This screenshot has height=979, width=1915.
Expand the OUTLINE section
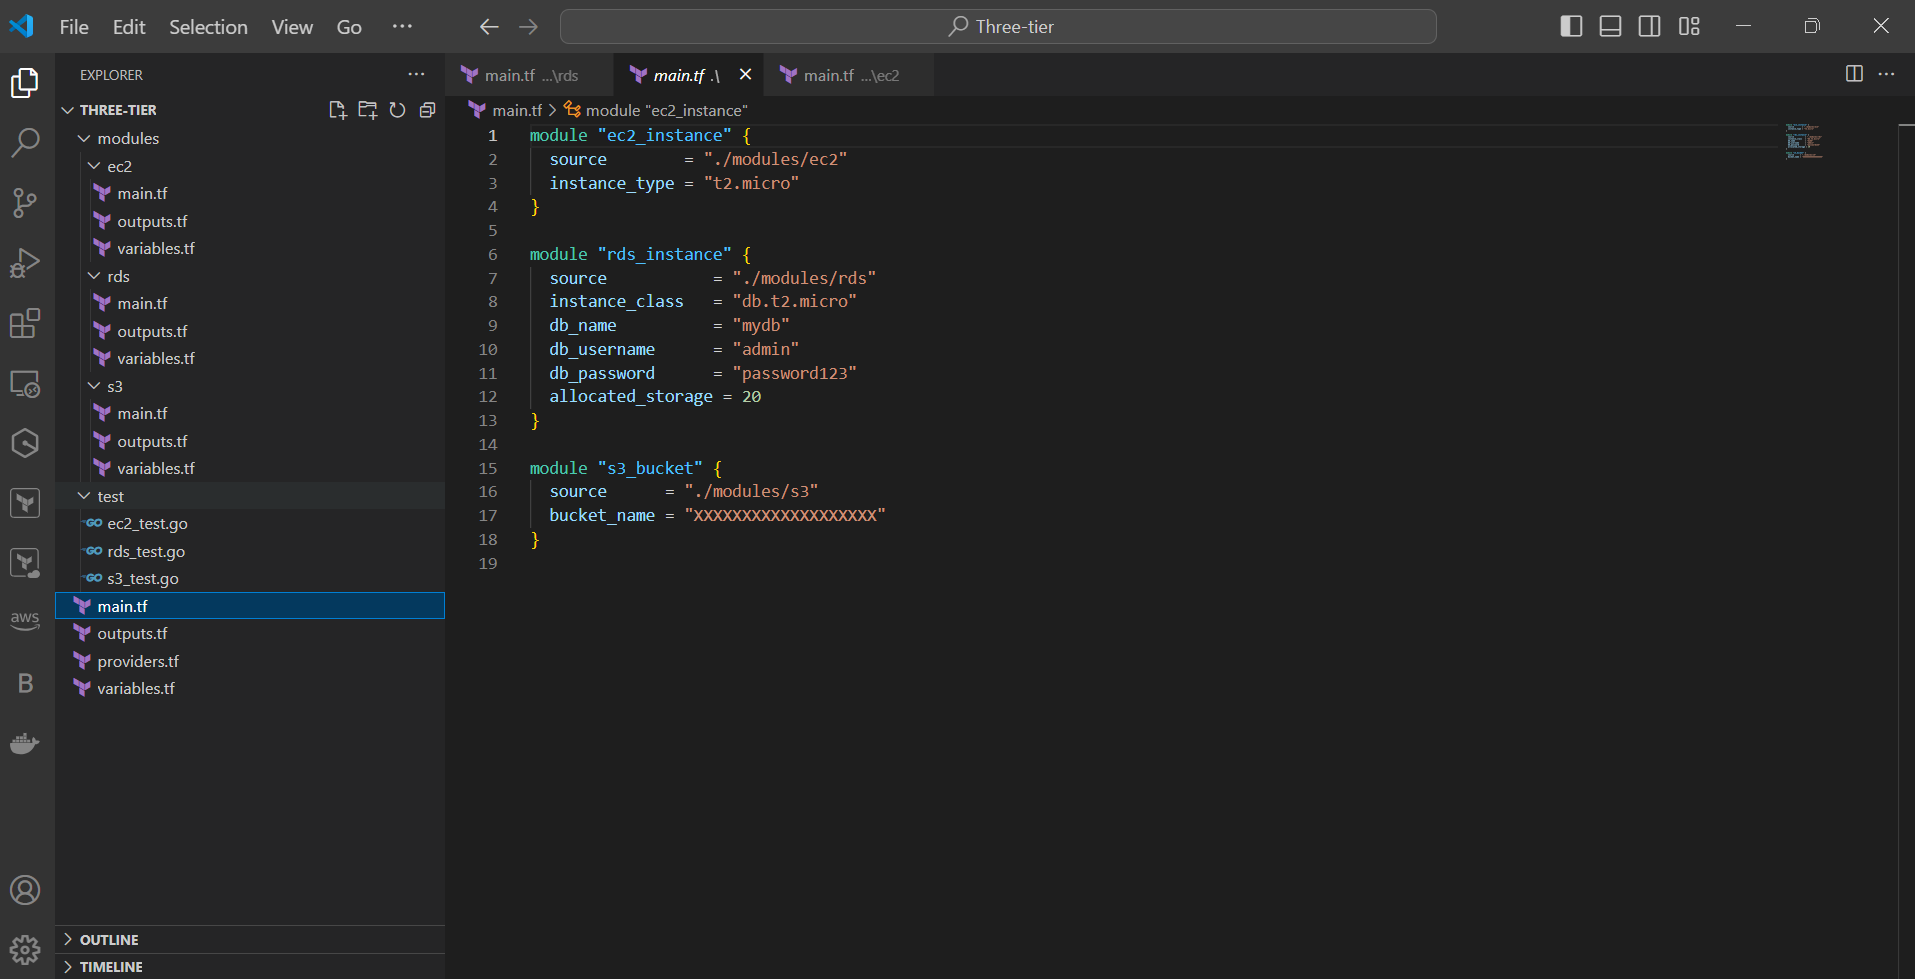click(x=109, y=940)
